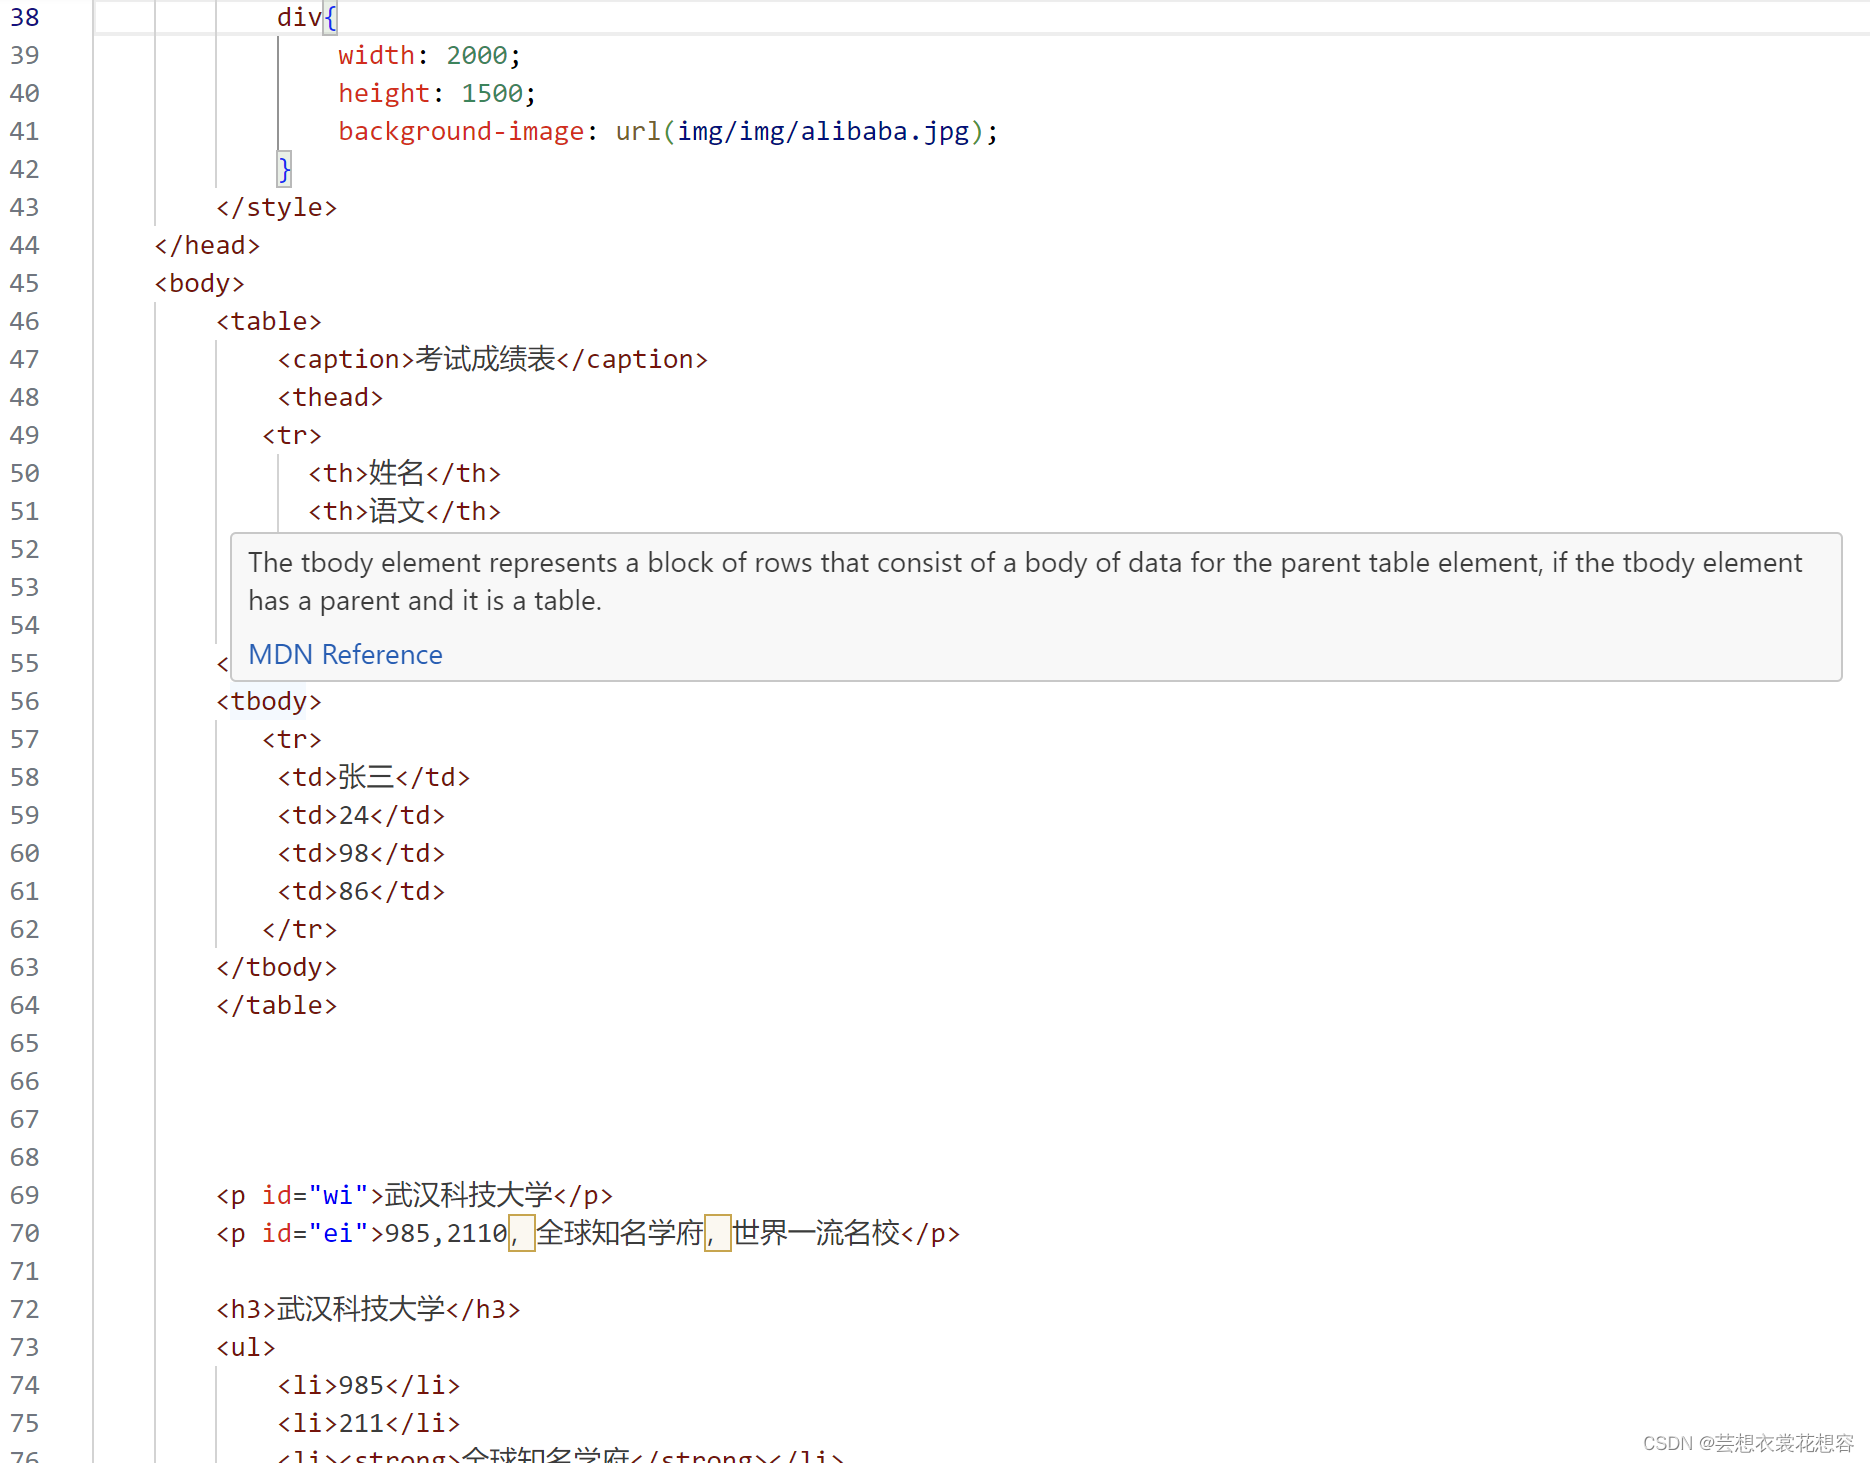Click the closing brace on line 42
This screenshot has height=1463, width=1870.
[x=285, y=169]
